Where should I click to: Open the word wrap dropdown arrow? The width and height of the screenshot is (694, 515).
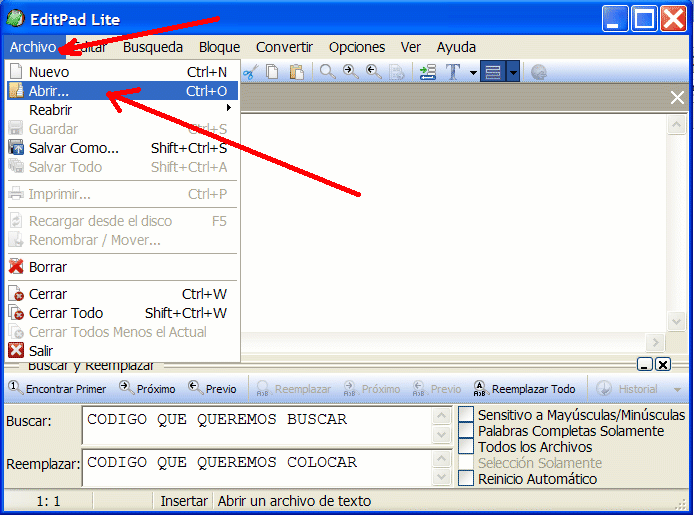(513, 72)
